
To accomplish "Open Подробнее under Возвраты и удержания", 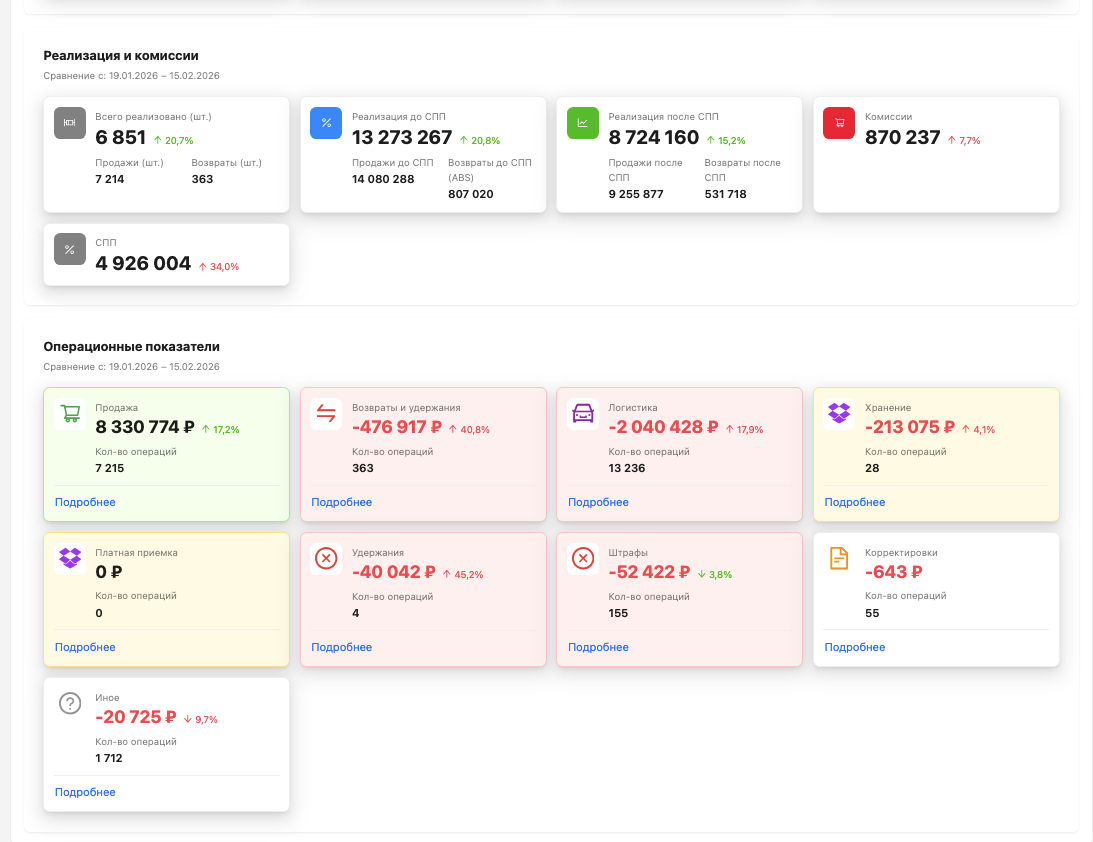I will tap(342, 502).
